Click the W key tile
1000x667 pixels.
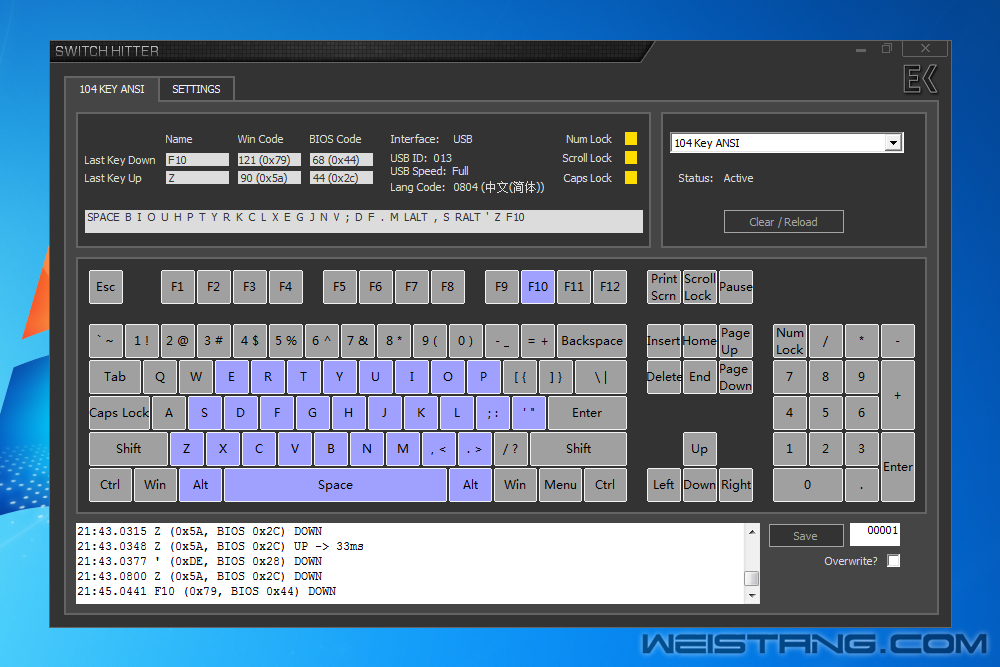point(196,377)
